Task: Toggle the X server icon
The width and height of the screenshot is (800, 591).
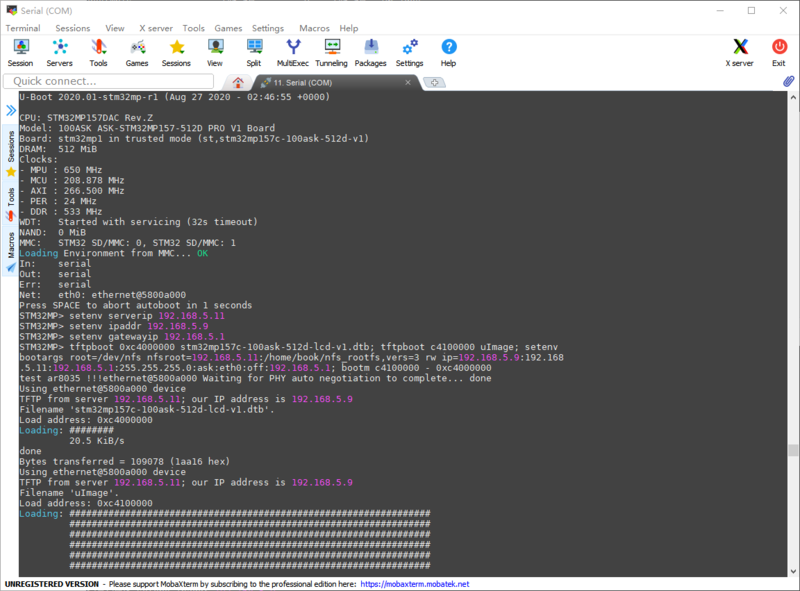Action: tap(740, 53)
